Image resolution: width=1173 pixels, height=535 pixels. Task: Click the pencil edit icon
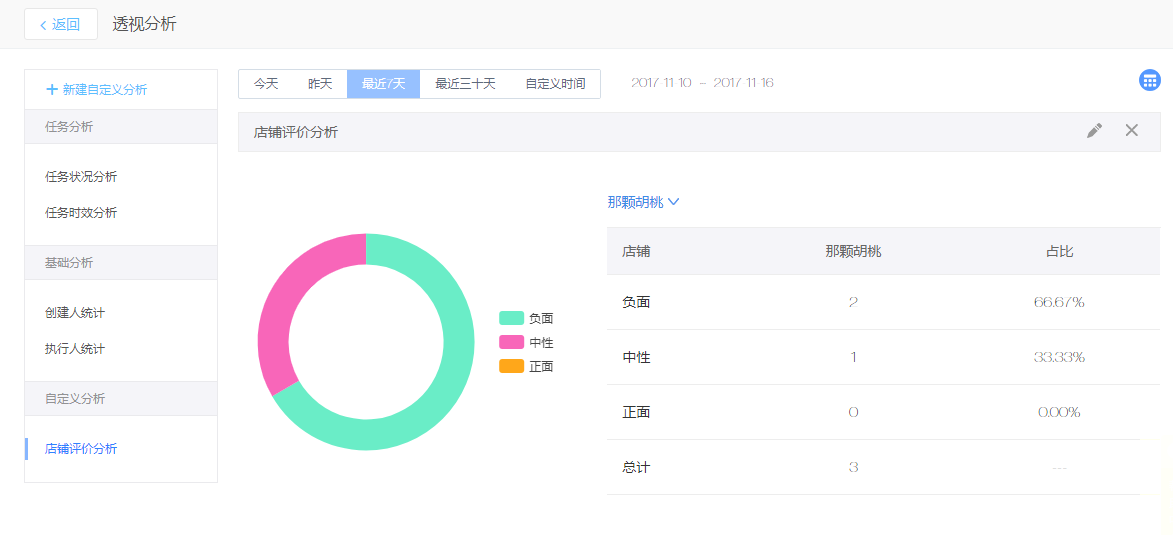point(1094,131)
